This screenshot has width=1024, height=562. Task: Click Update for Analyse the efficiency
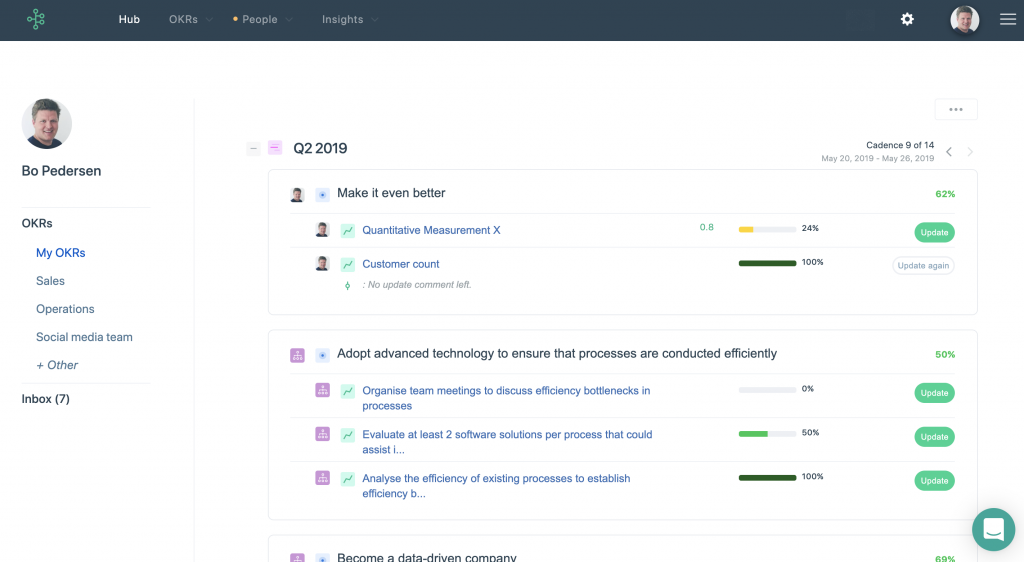point(935,480)
